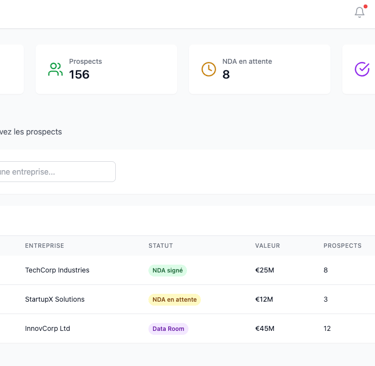
Task: Open the Prospects 156 stat card
Action: [106, 69]
